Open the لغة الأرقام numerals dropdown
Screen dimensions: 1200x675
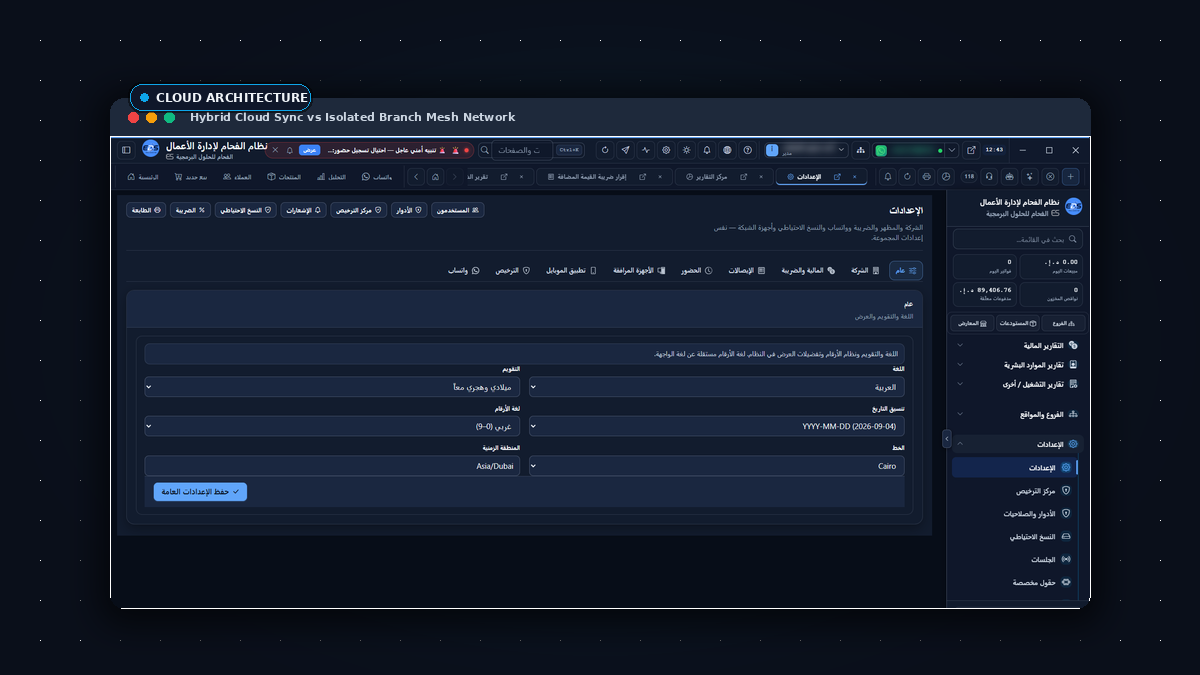(x=332, y=426)
